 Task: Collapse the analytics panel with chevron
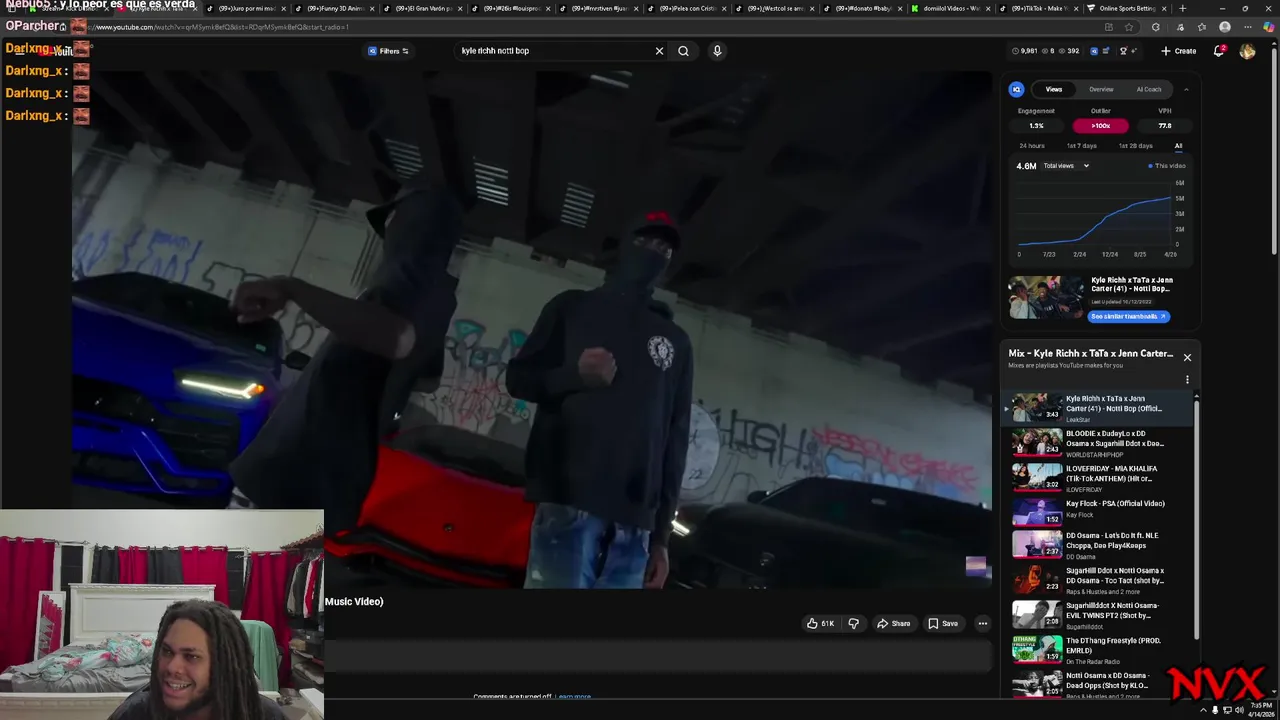tap(1186, 89)
